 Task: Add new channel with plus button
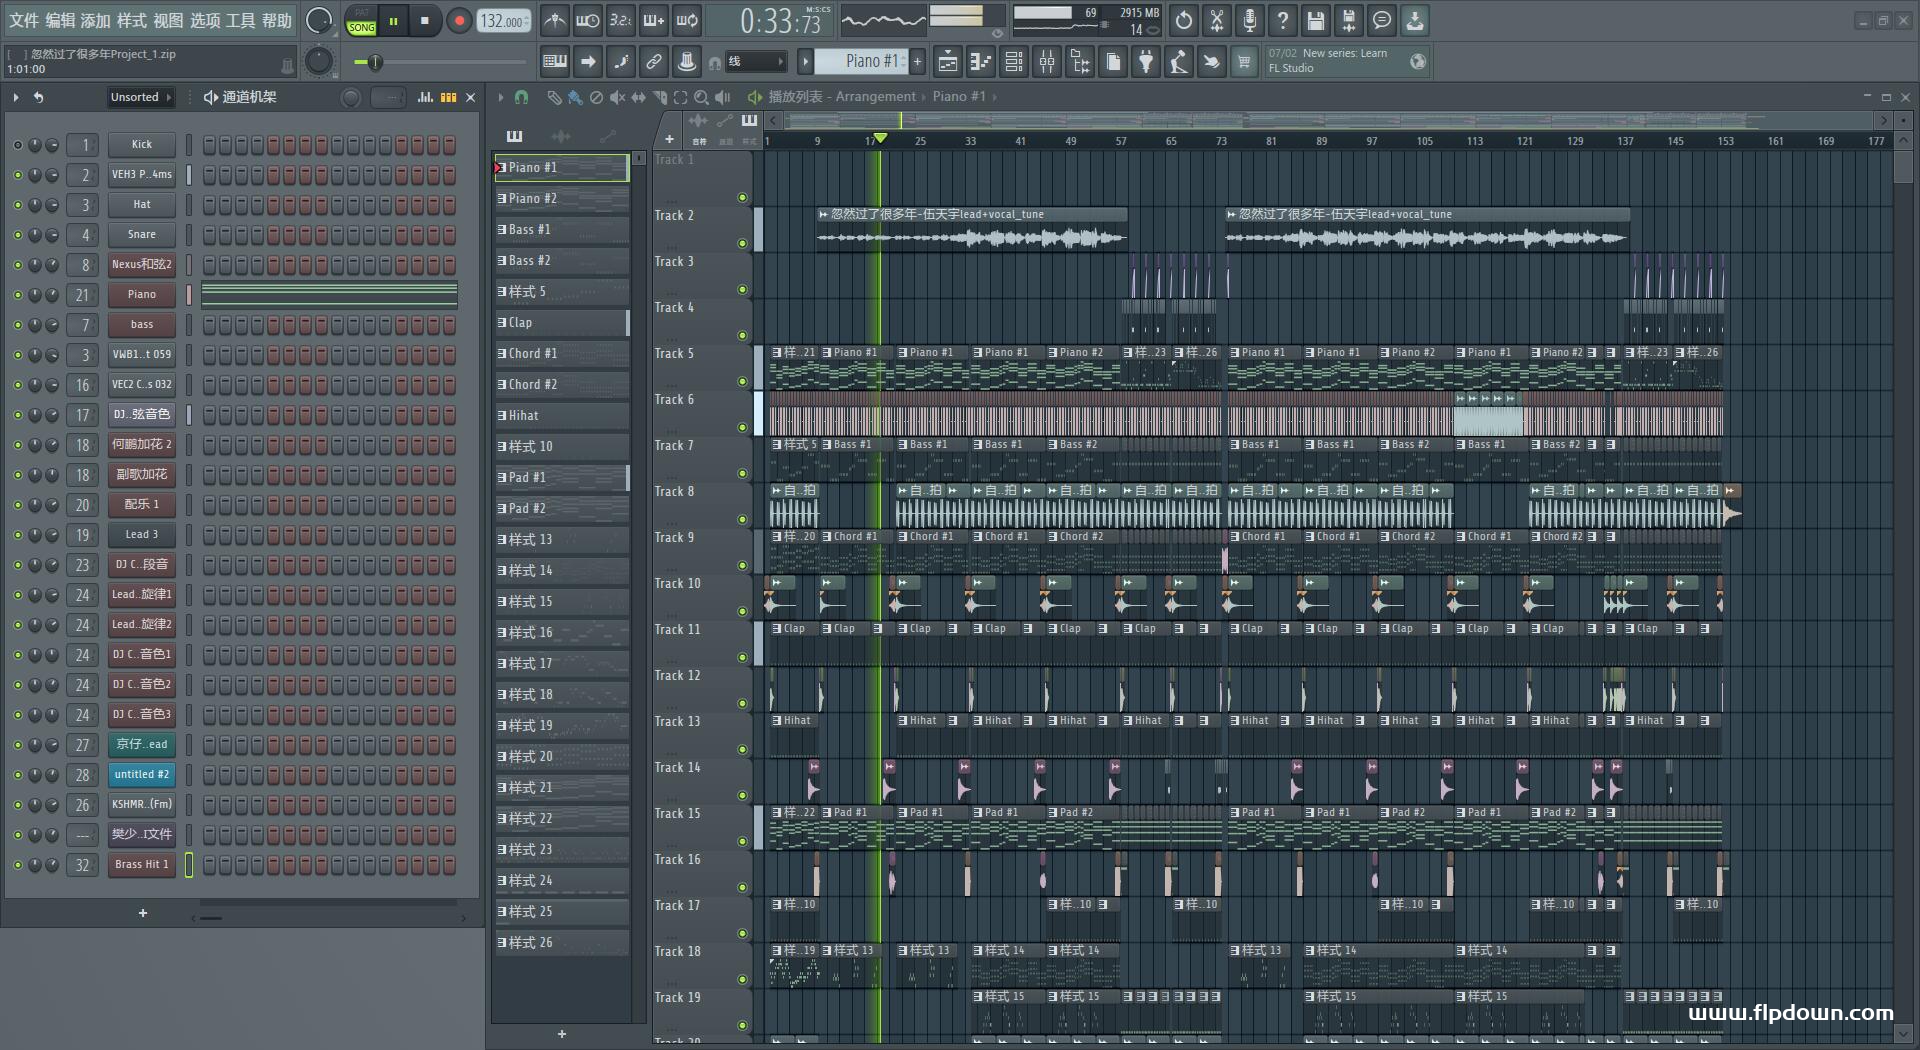coord(143,913)
